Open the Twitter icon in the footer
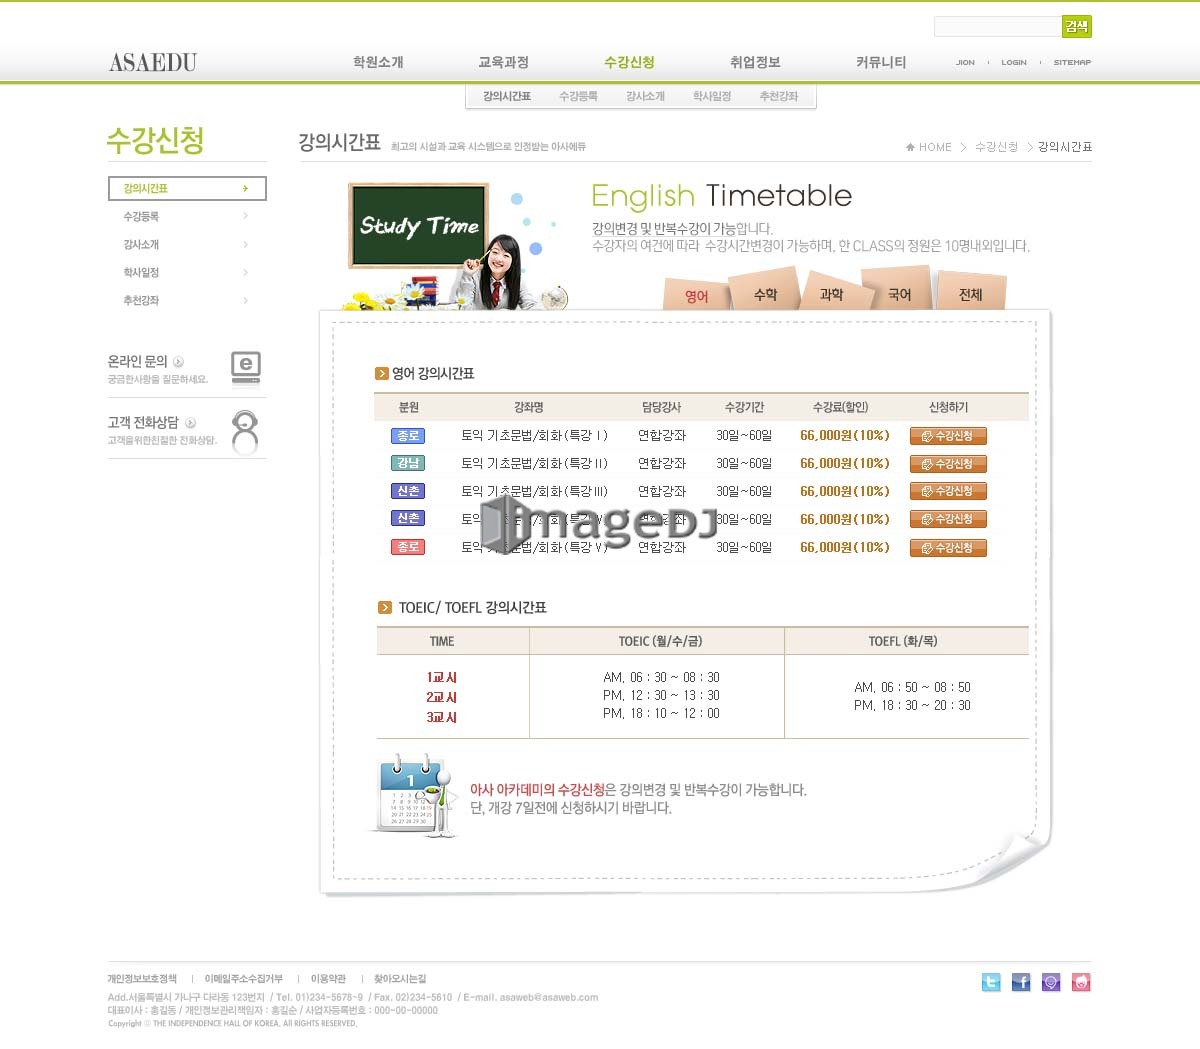 click(x=991, y=982)
